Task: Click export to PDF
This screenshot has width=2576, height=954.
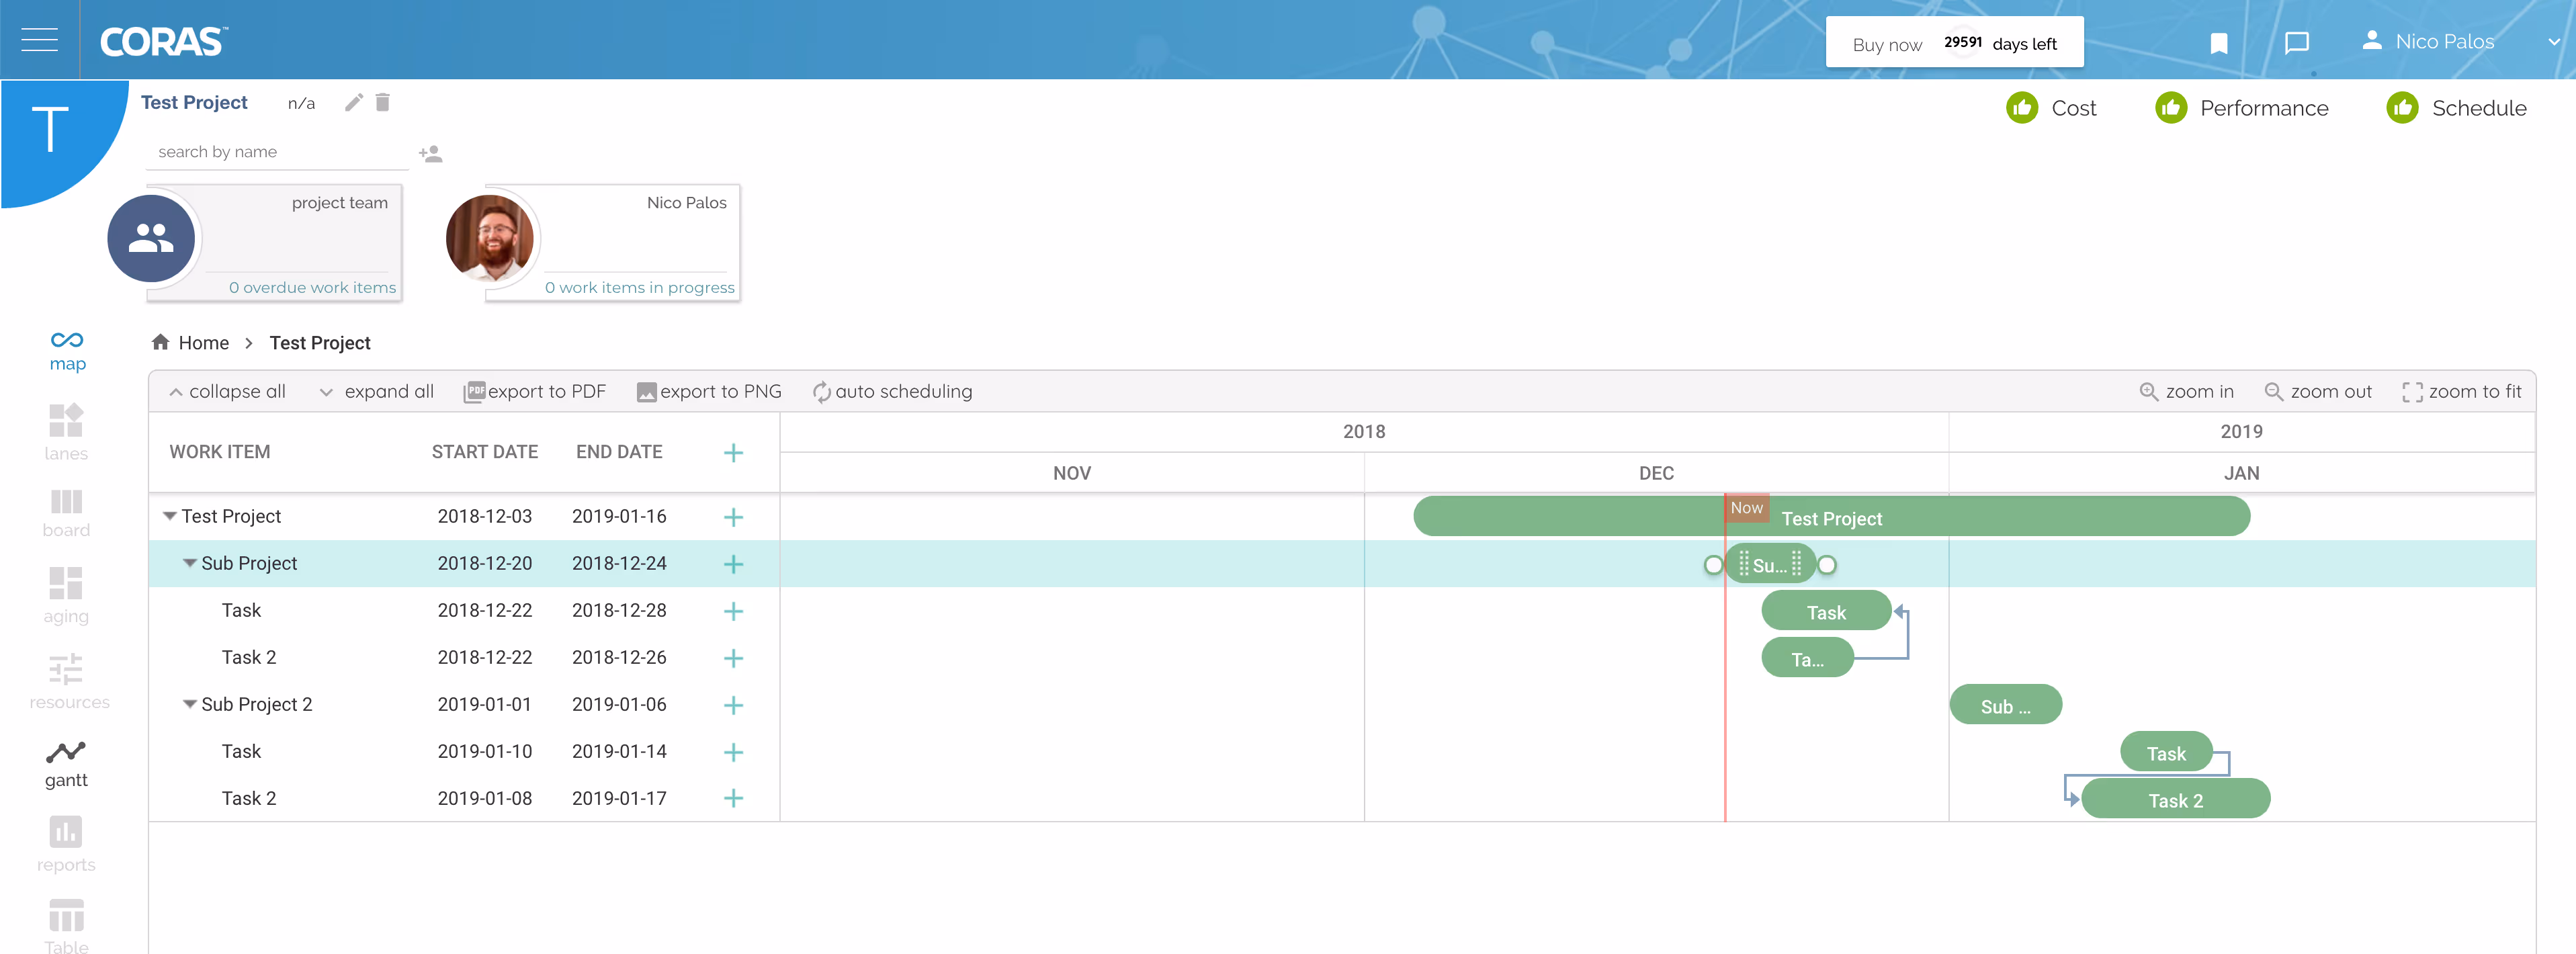Action: 535,392
